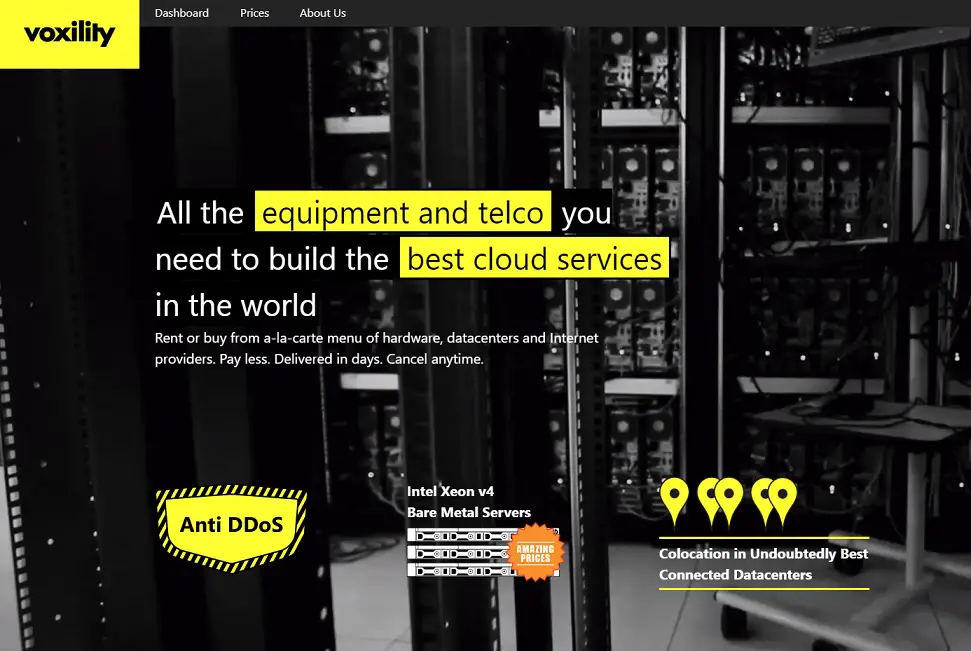
Task: Open the About Us menu item
Action: [x=323, y=13]
